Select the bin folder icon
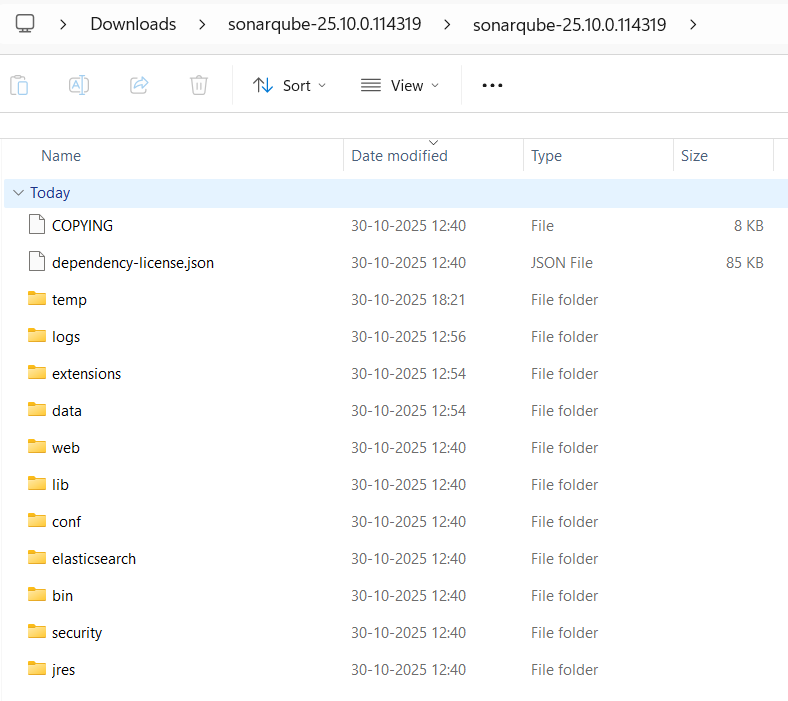This screenshot has height=701, width=788. click(37, 594)
